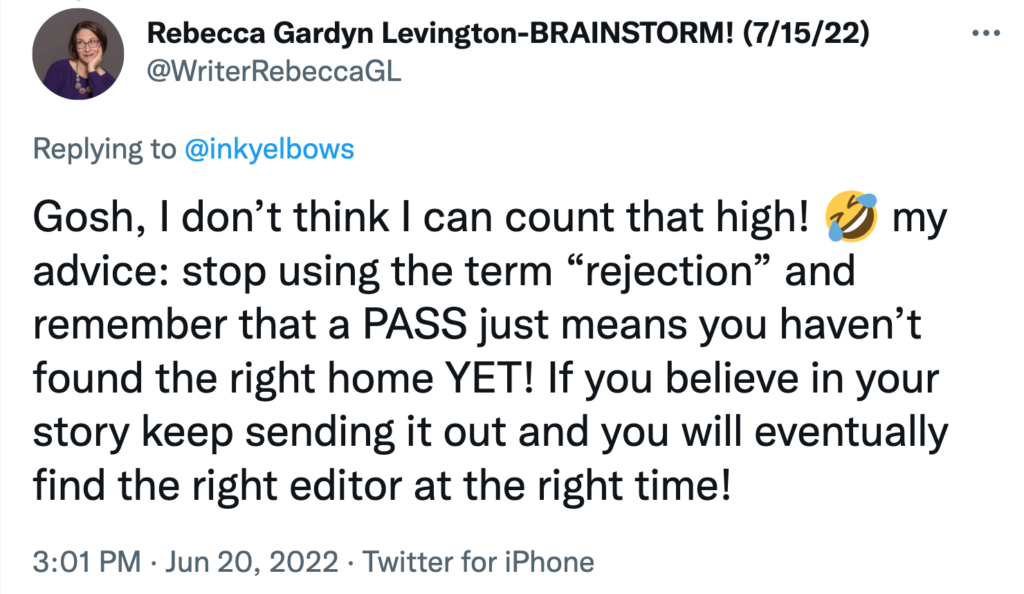The height and width of the screenshot is (594, 1024).
Task: Click the rolling-on-floor laughing emoji
Action: point(850,217)
